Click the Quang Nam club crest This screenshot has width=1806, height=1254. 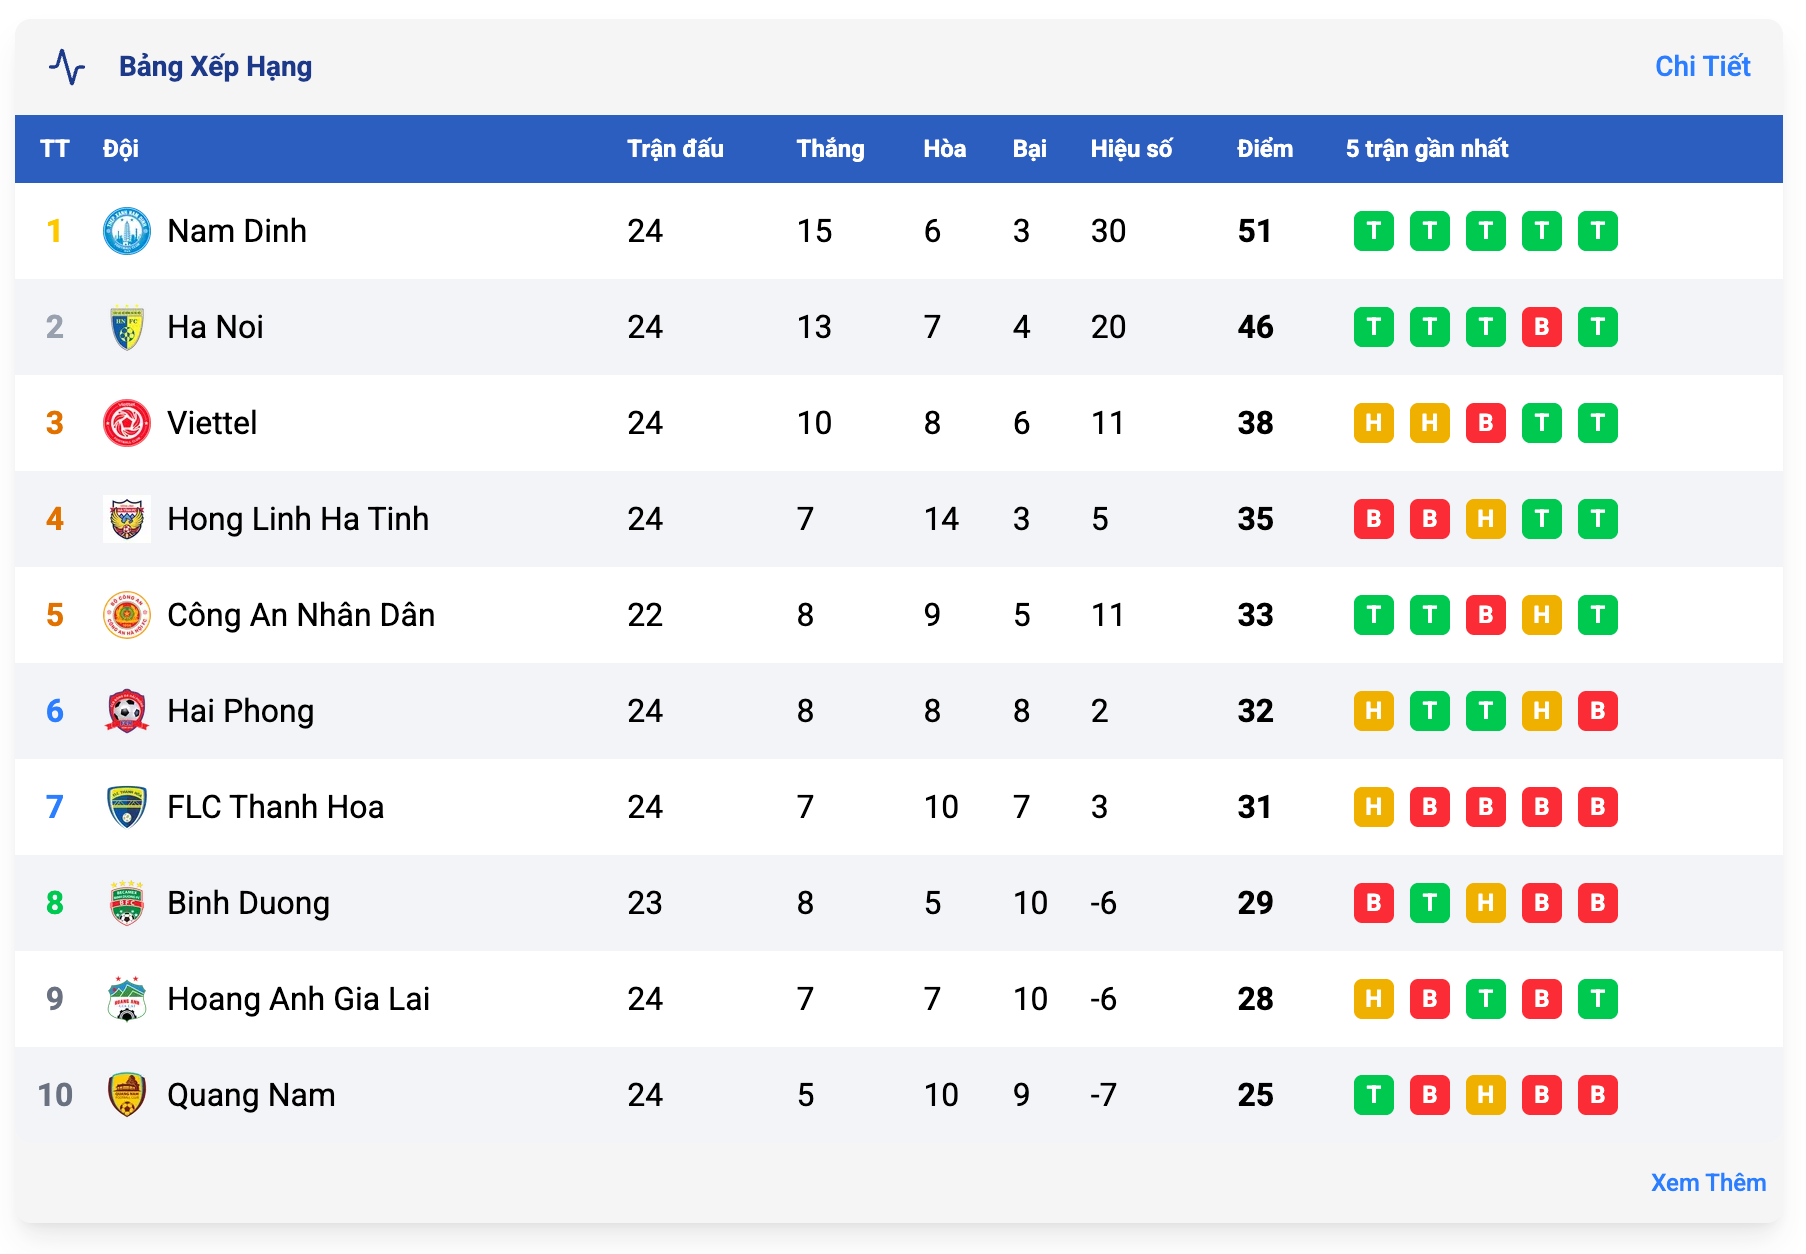click(127, 1095)
